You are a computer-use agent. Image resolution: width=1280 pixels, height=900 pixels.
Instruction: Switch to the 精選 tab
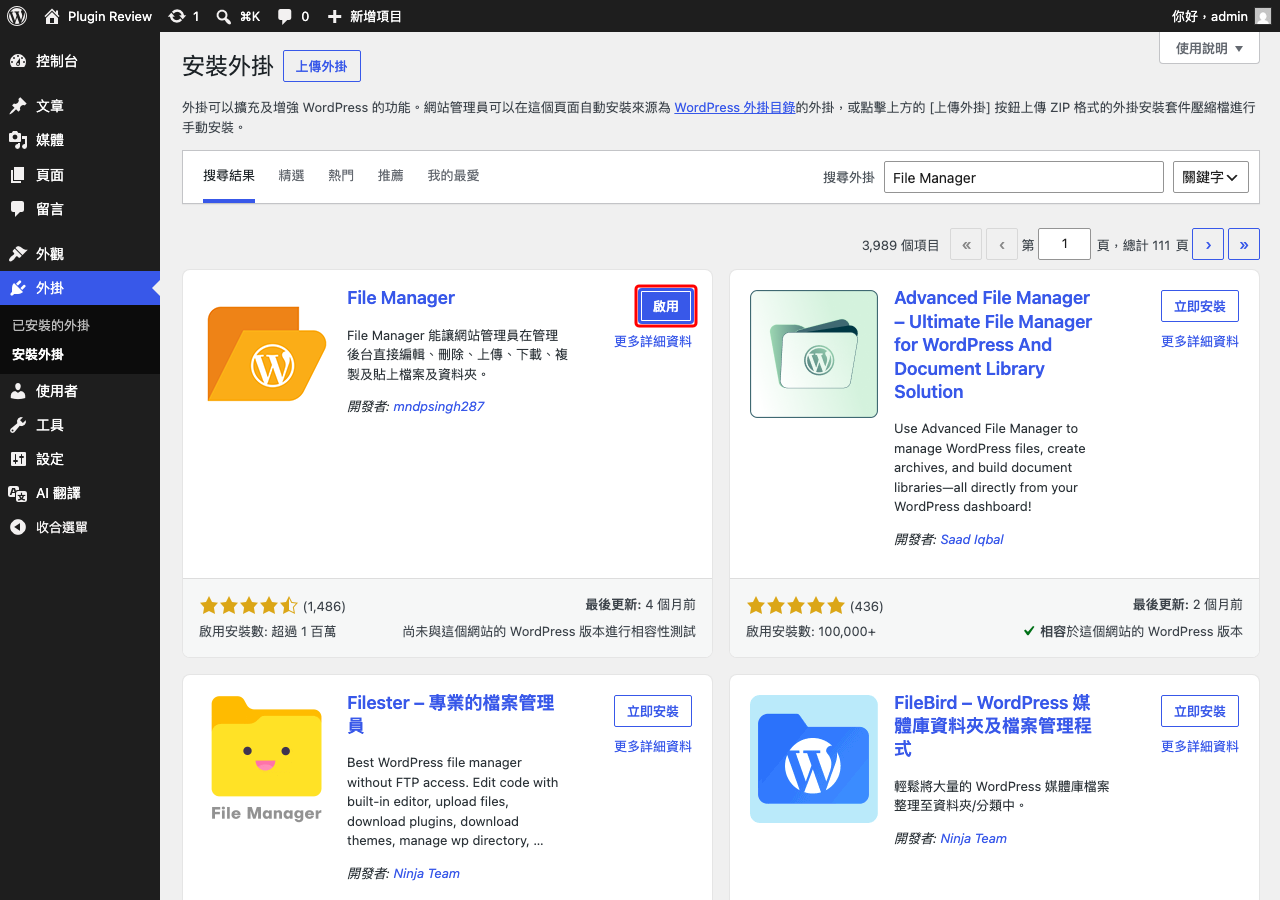tap(292, 176)
